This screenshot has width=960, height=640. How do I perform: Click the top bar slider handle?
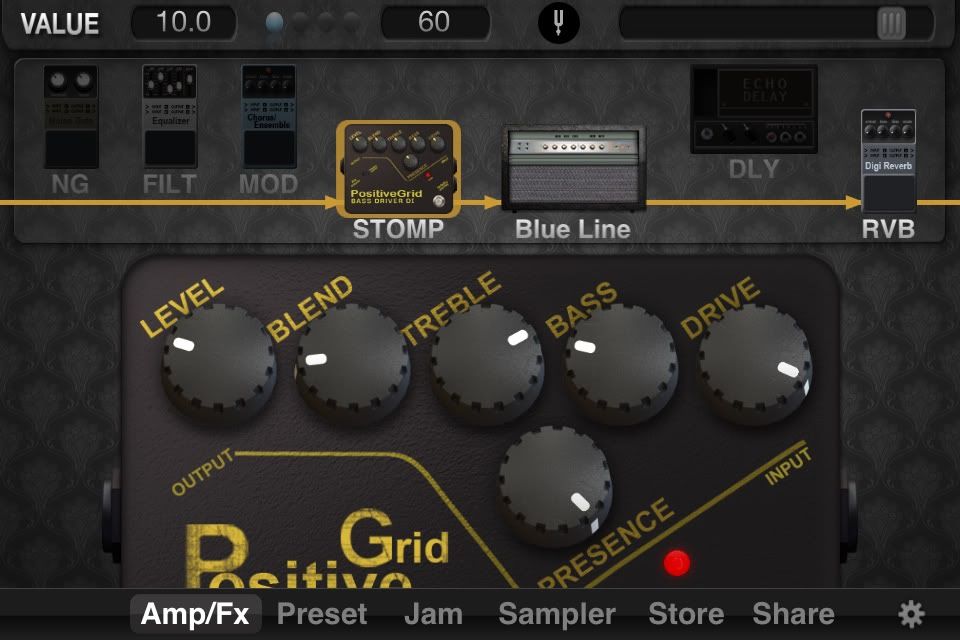[891, 24]
